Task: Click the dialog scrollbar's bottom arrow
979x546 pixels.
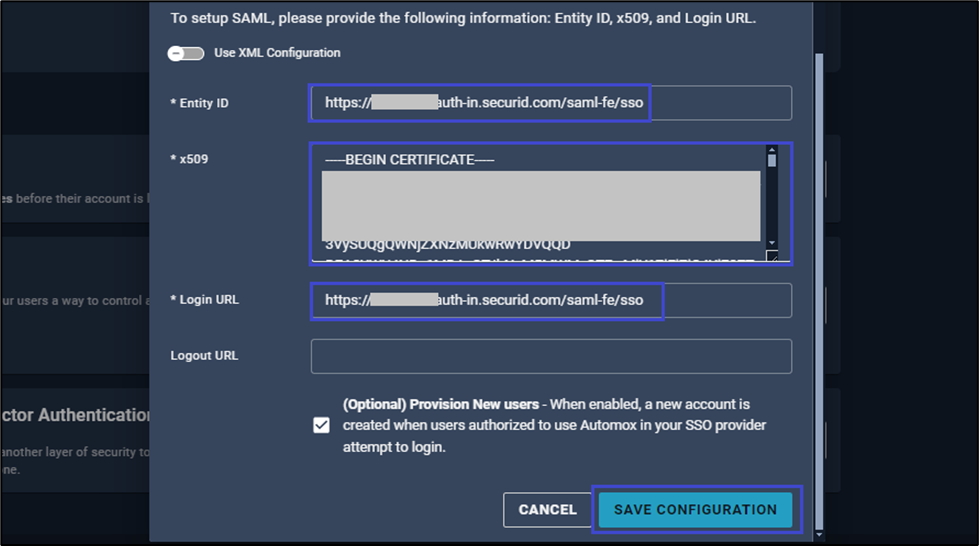Action: [820, 535]
